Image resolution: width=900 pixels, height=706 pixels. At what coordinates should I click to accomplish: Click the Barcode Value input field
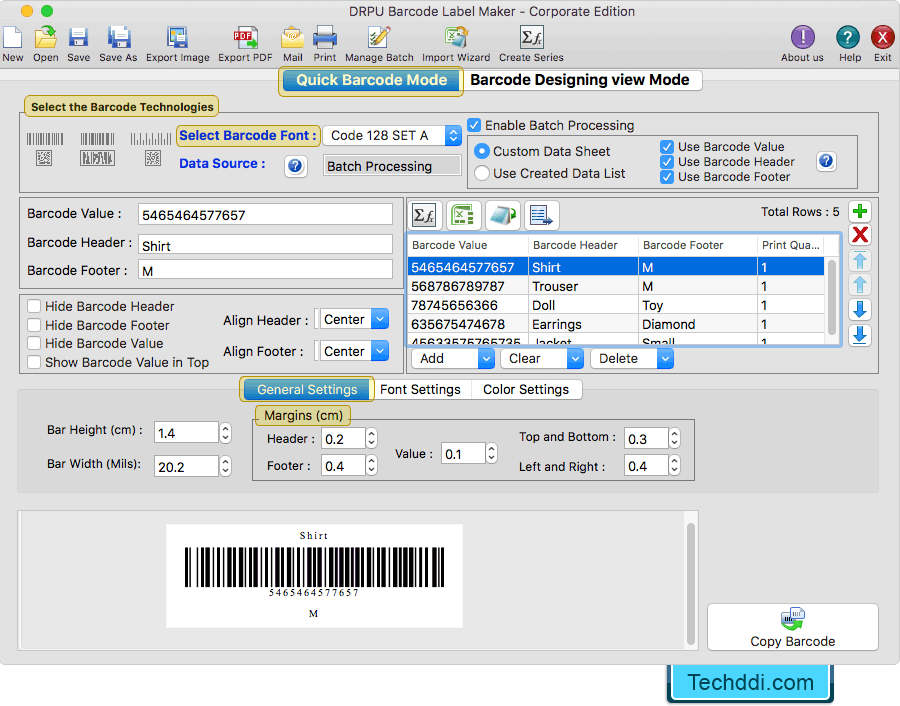pyautogui.click(x=265, y=215)
